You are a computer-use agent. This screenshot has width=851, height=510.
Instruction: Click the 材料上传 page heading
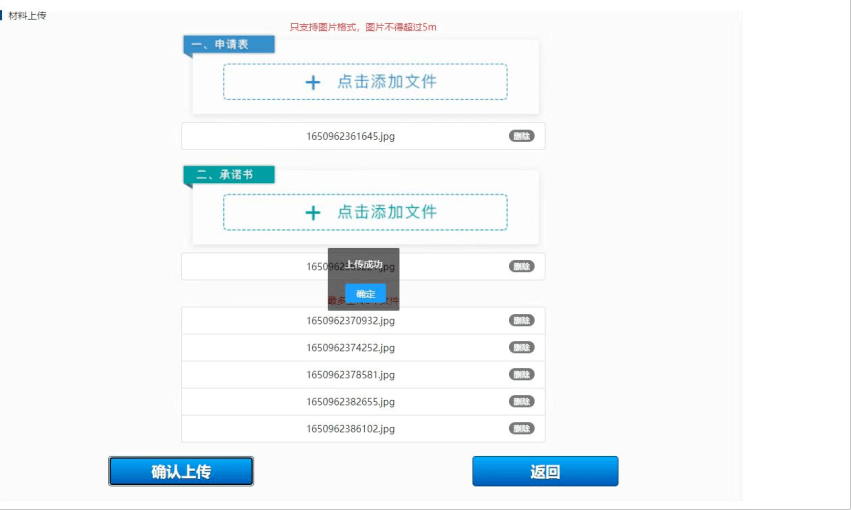[27, 16]
